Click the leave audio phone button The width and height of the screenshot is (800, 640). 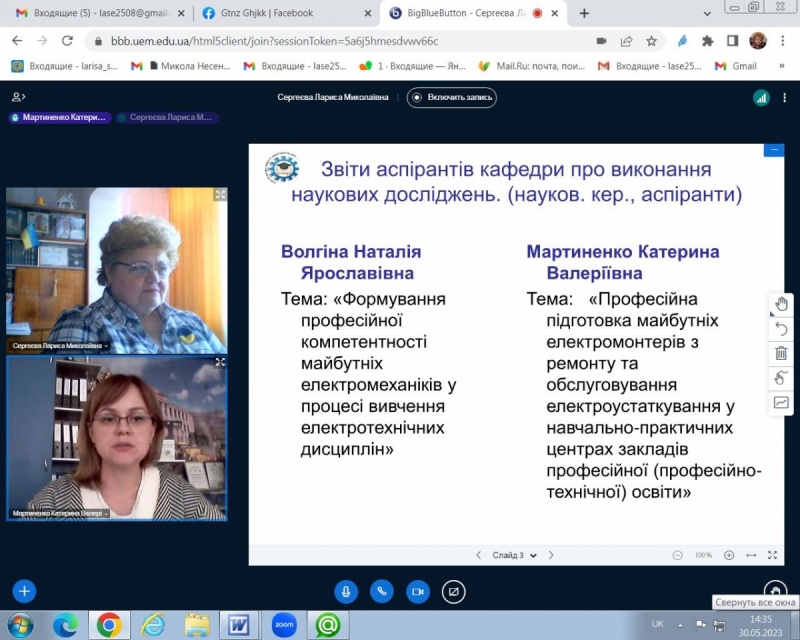pyautogui.click(x=381, y=591)
